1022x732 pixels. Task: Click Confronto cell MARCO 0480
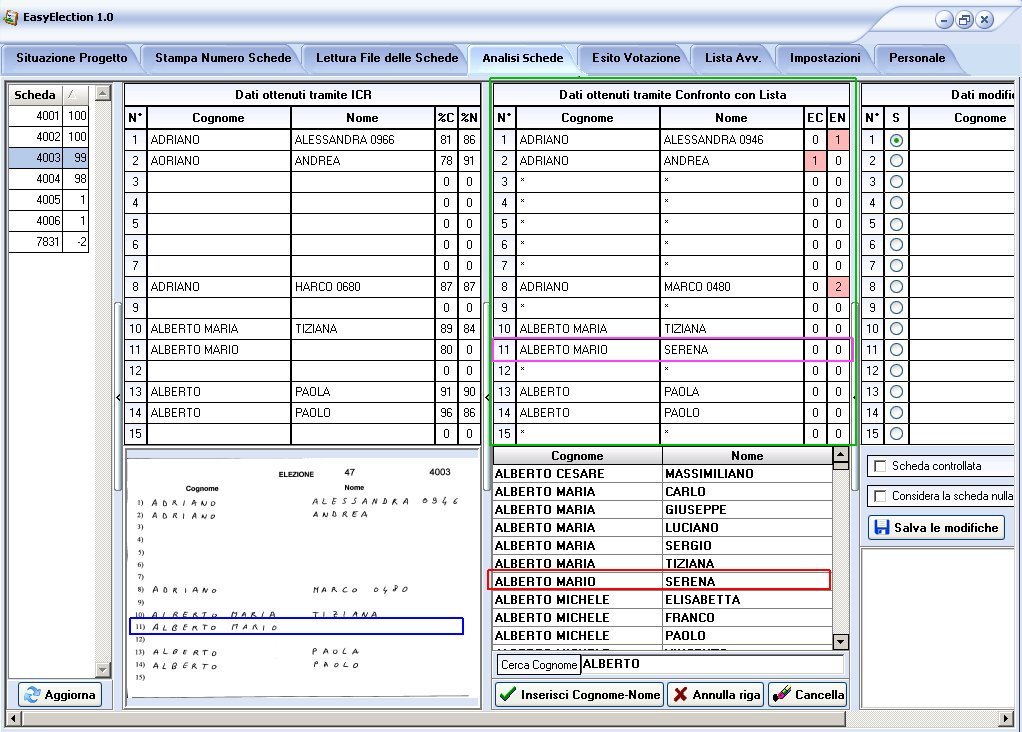click(732, 287)
